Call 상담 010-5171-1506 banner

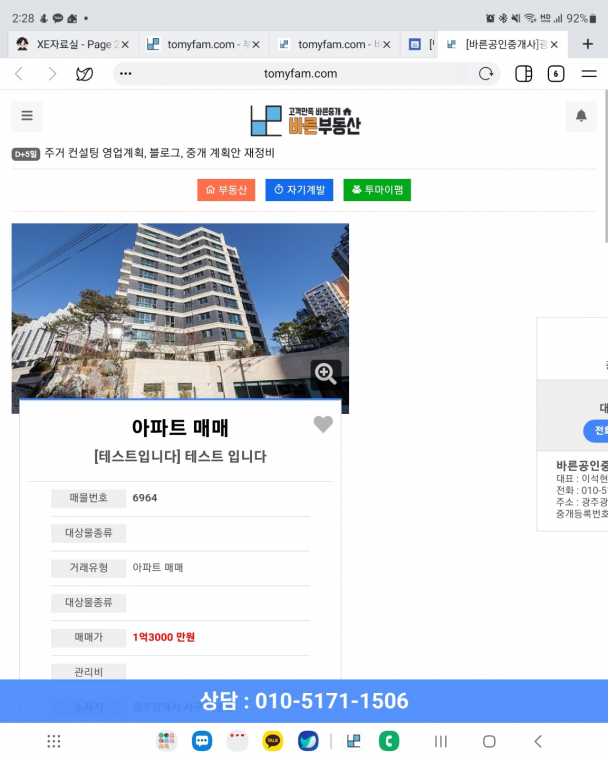tap(304, 701)
